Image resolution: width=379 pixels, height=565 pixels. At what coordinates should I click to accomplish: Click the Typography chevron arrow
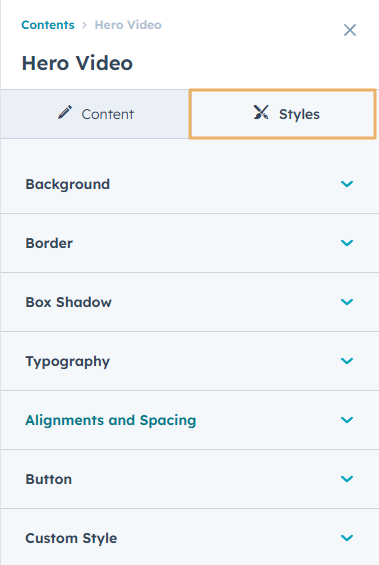point(347,361)
